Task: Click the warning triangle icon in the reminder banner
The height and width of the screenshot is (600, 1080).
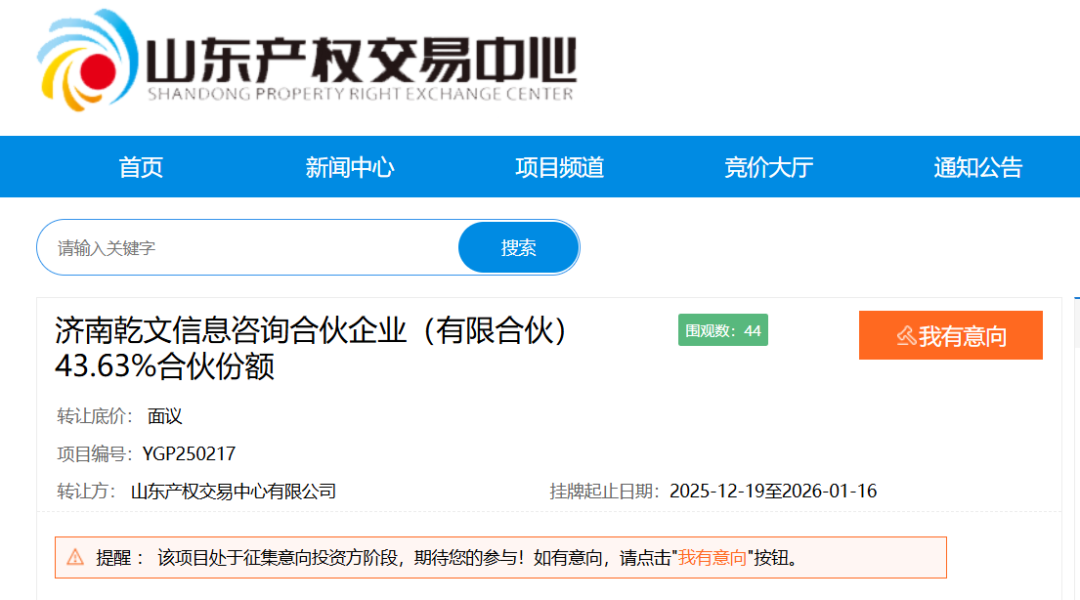Action: [x=75, y=557]
